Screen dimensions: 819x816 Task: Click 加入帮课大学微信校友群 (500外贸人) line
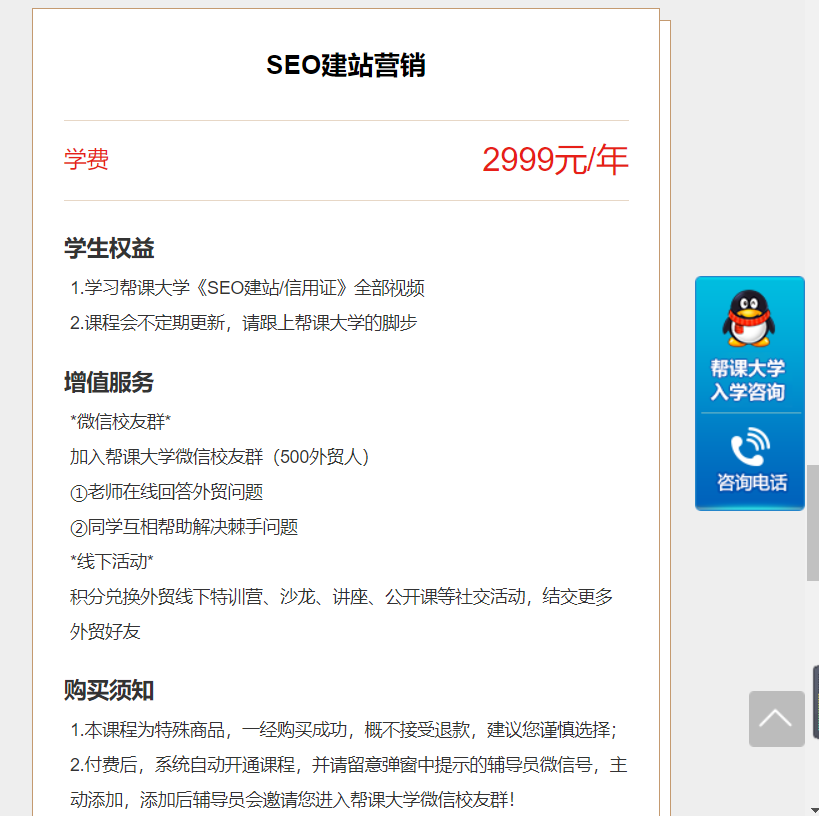click(x=219, y=457)
